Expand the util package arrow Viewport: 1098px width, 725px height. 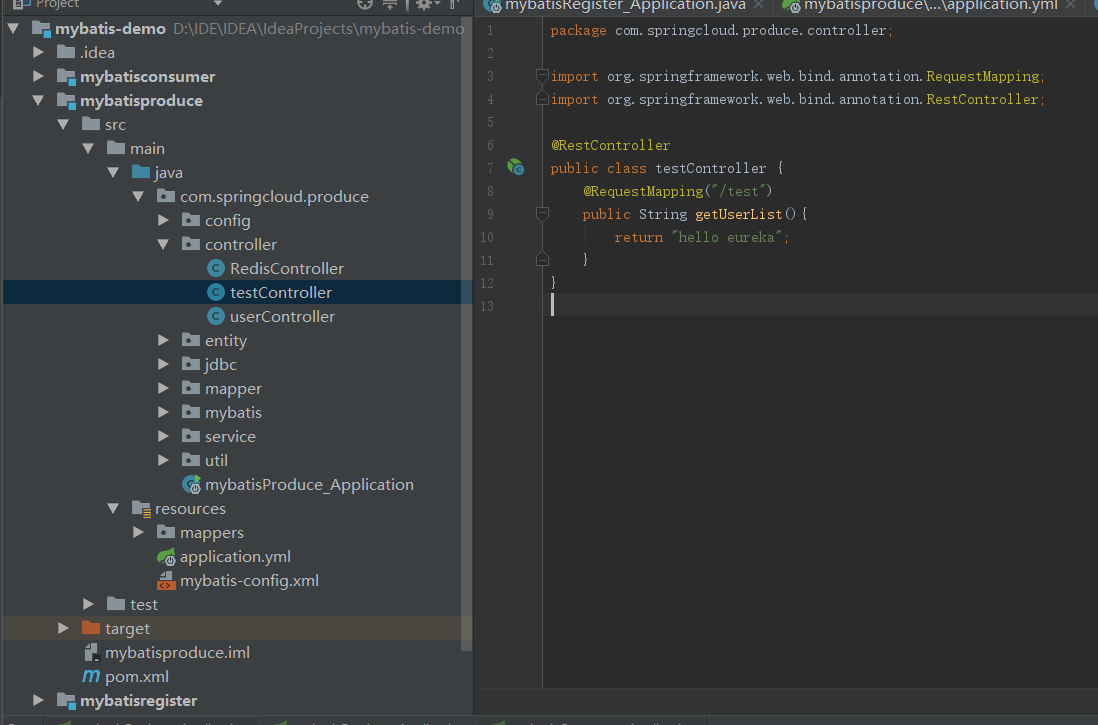(x=163, y=460)
